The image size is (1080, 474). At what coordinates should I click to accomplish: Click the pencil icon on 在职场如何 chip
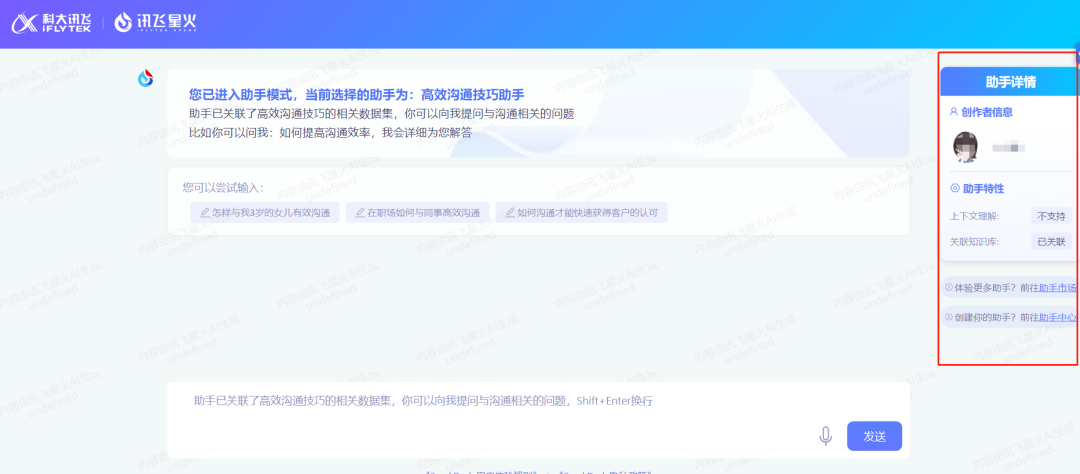click(360, 213)
